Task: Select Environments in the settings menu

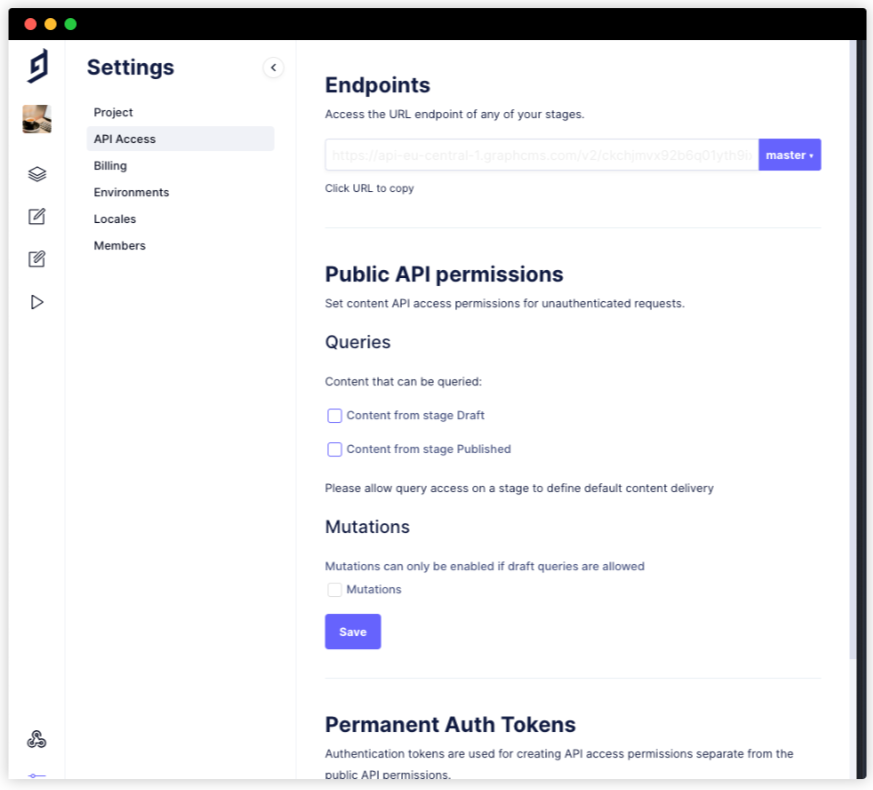Action: pyautogui.click(x=131, y=192)
